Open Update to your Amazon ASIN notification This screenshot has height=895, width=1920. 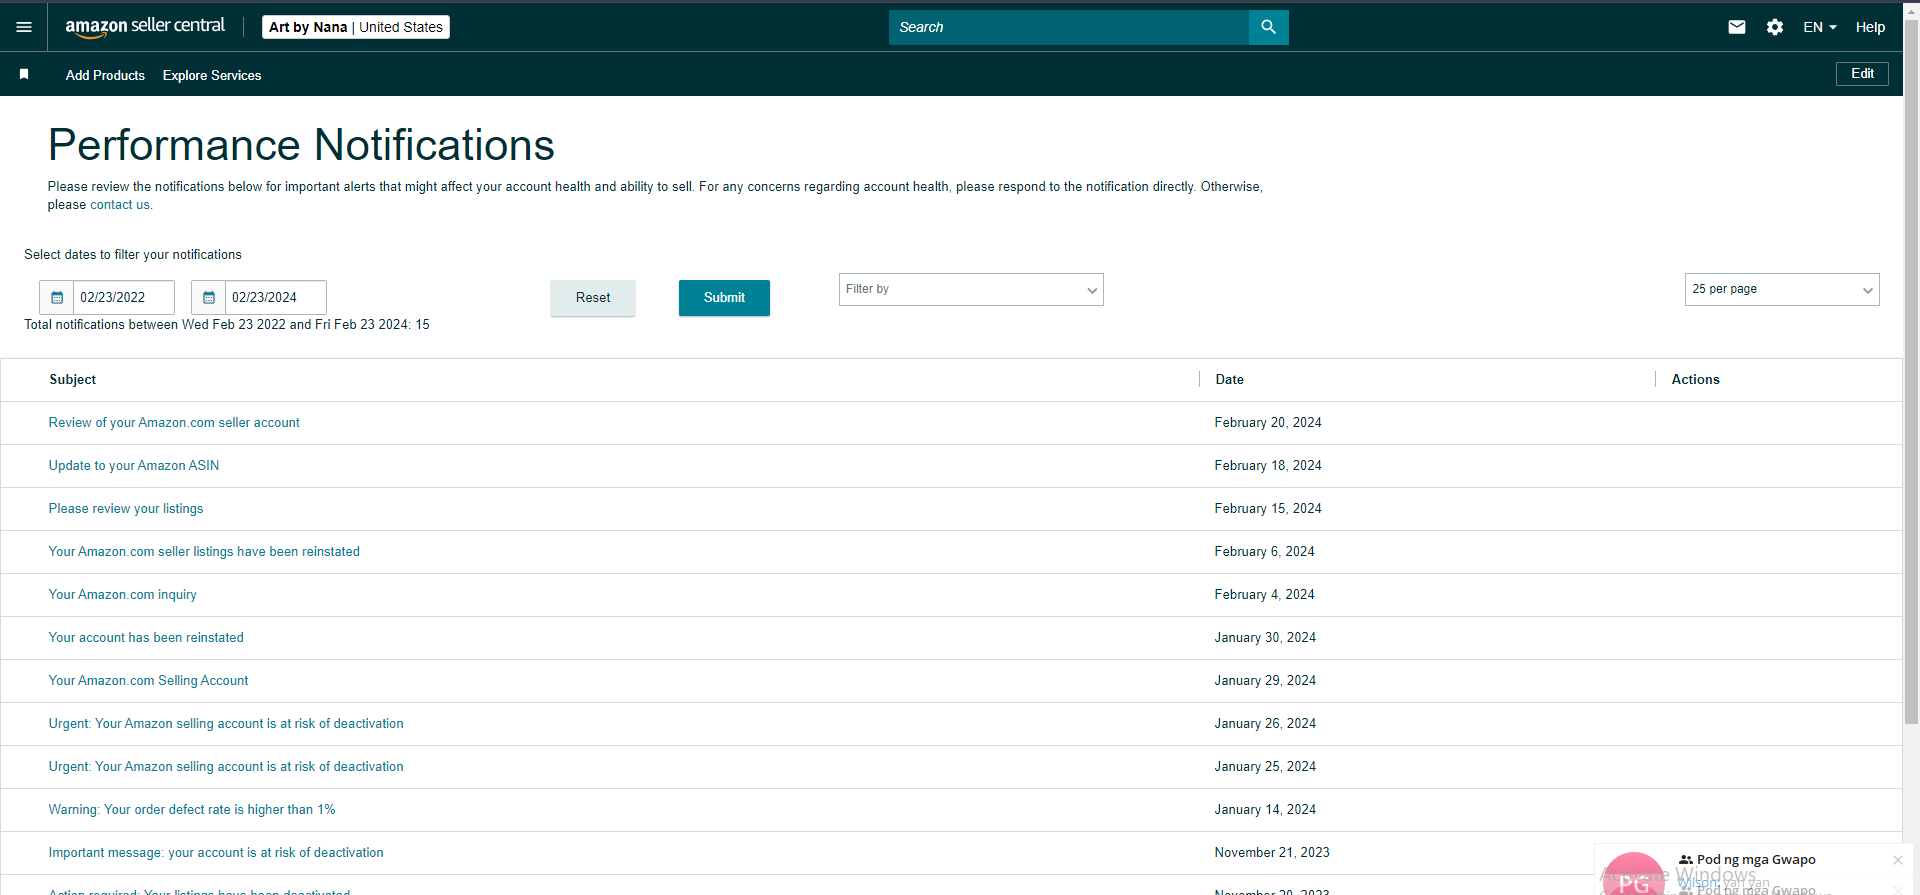pyautogui.click(x=134, y=466)
